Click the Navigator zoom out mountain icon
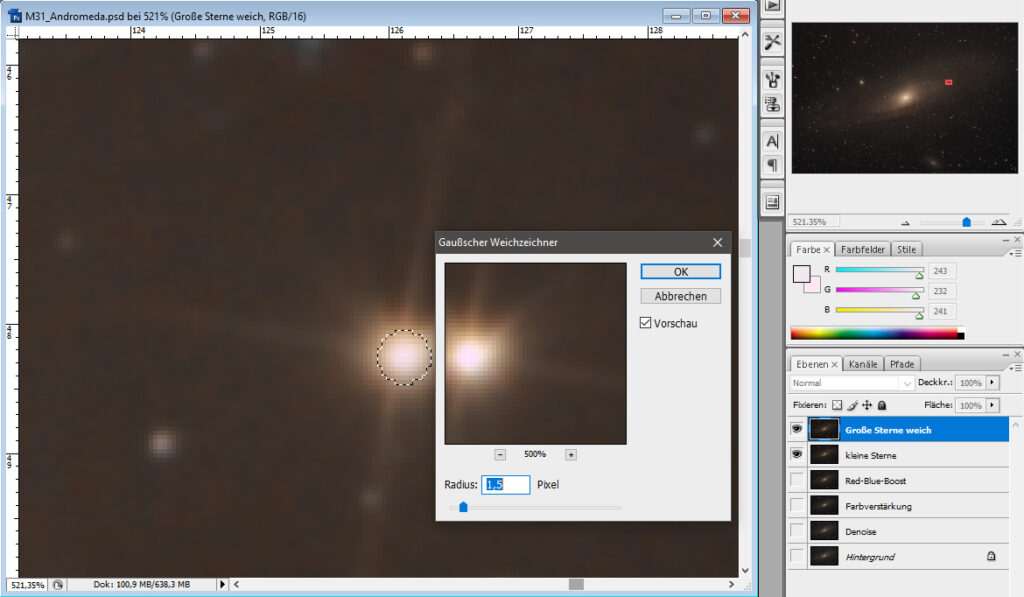Screen dimensions: 1024x597 (x=905, y=223)
